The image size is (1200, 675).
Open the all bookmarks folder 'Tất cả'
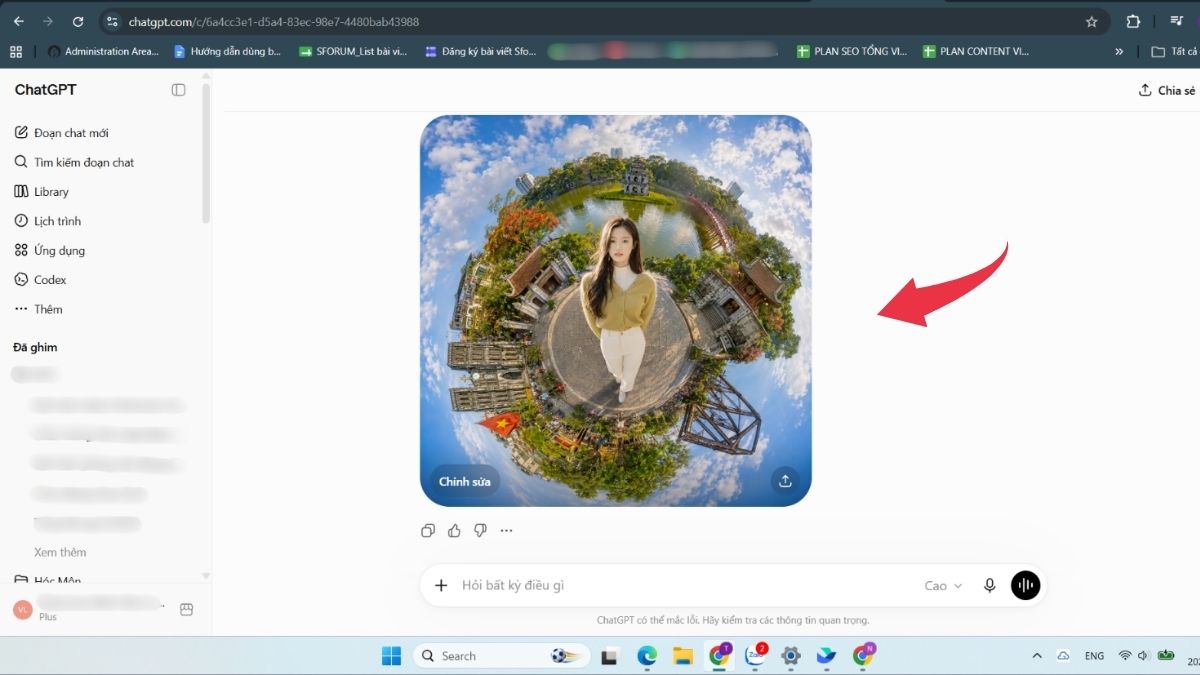pos(1174,51)
